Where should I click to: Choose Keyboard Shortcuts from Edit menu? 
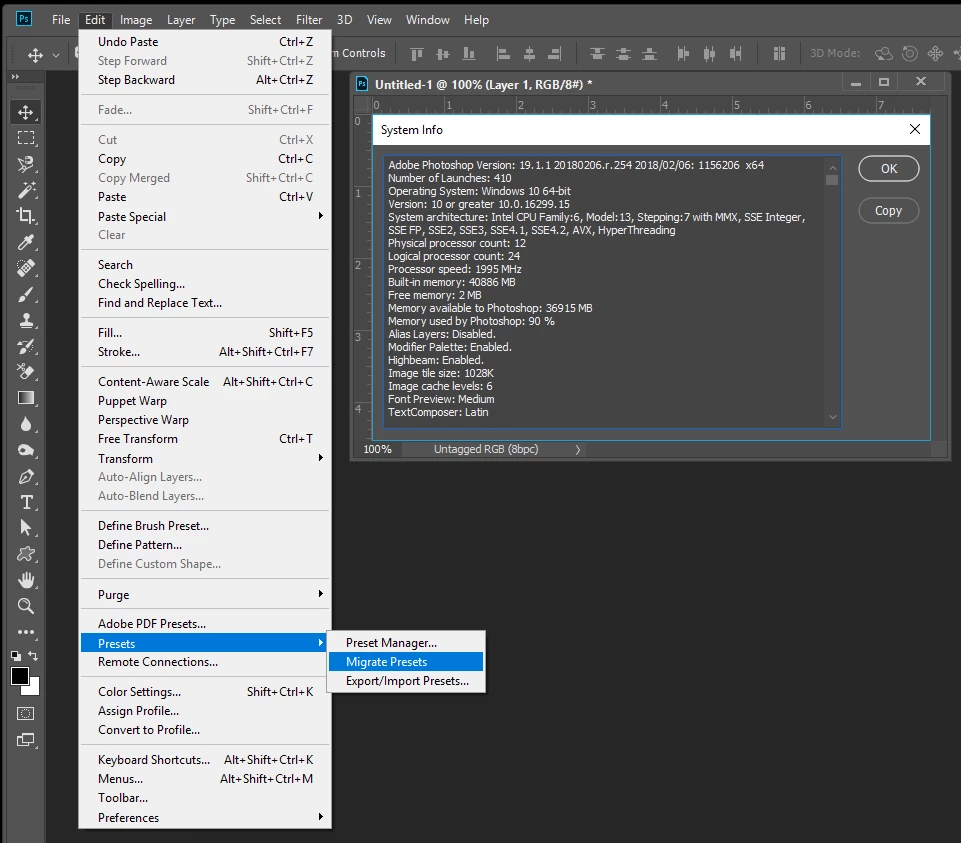point(205,760)
